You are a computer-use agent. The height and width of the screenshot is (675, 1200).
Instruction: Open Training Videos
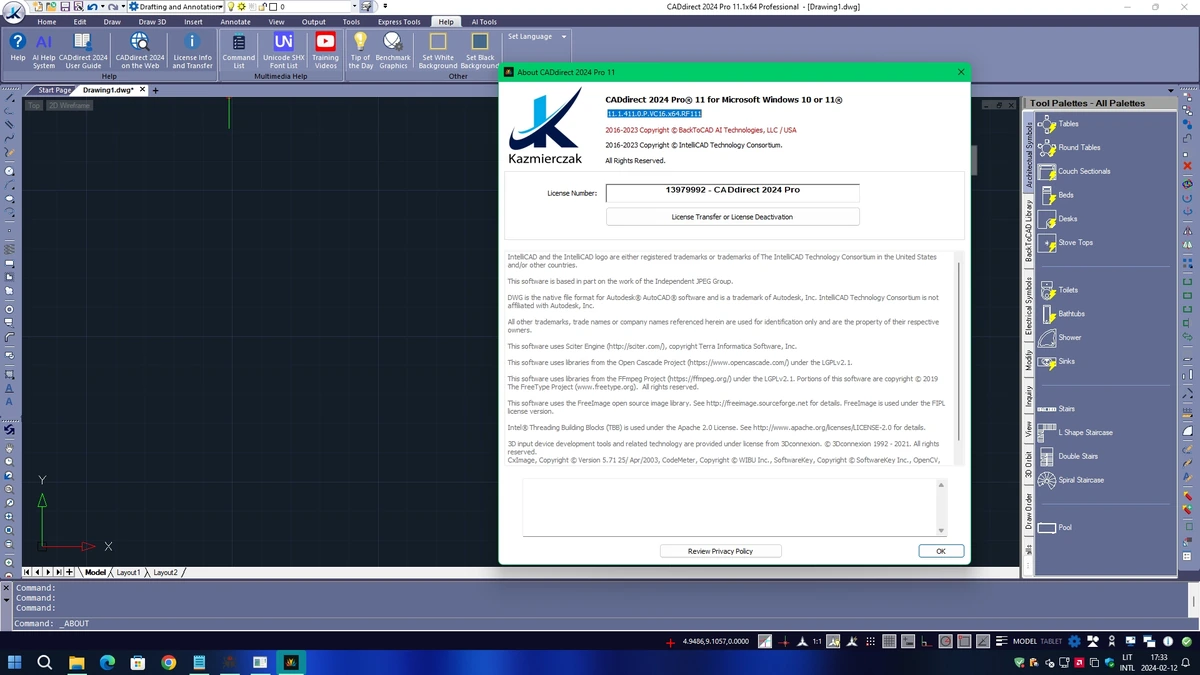click(x=325, y=49)
